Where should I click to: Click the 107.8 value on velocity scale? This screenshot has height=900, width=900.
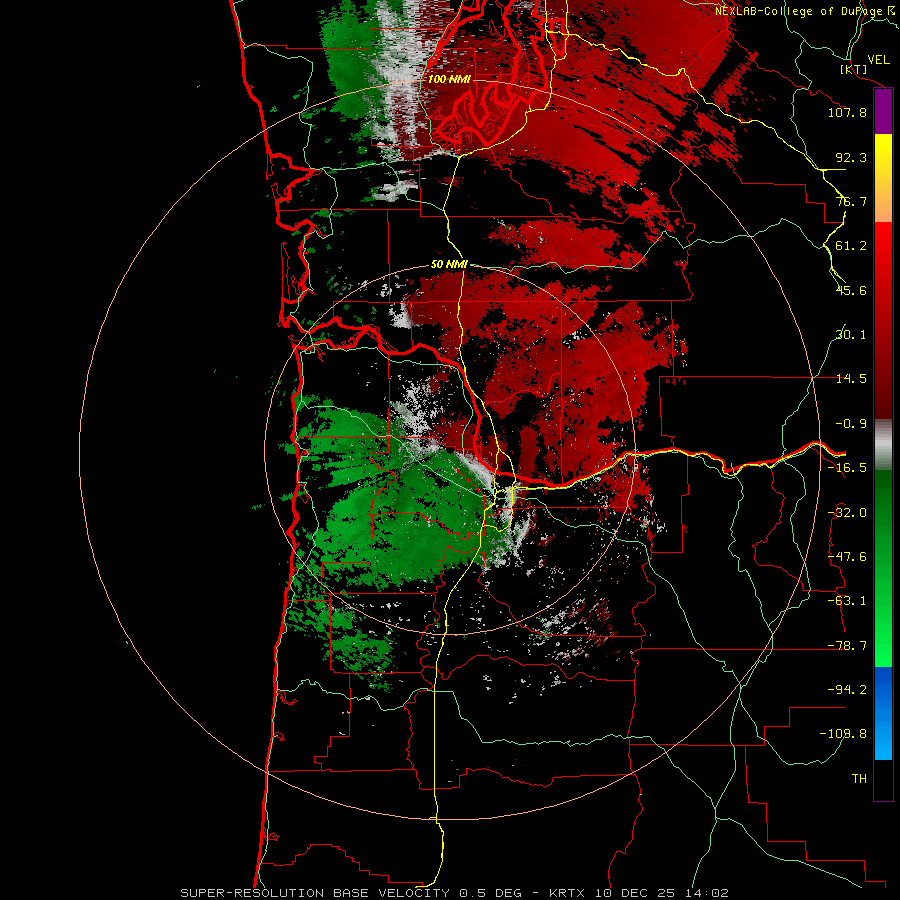pos(847,112)
